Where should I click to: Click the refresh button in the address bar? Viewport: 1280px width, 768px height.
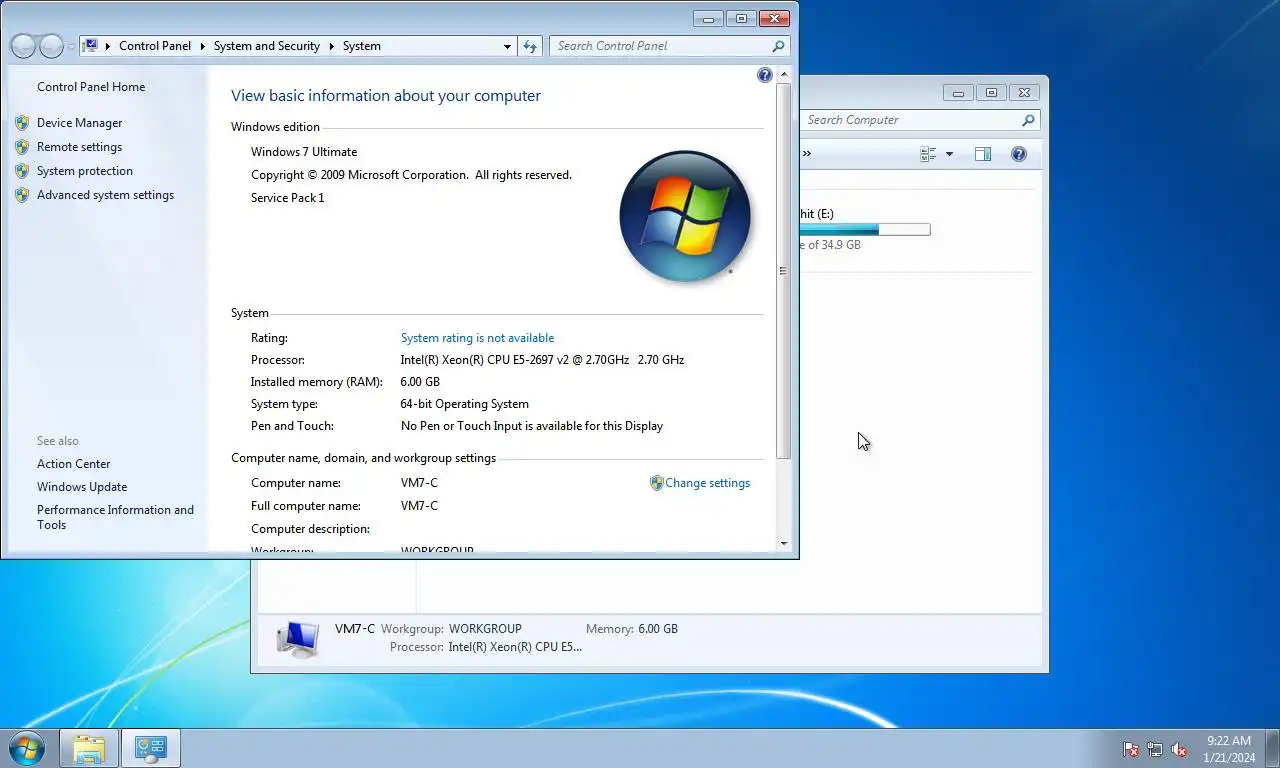[530, 46]
